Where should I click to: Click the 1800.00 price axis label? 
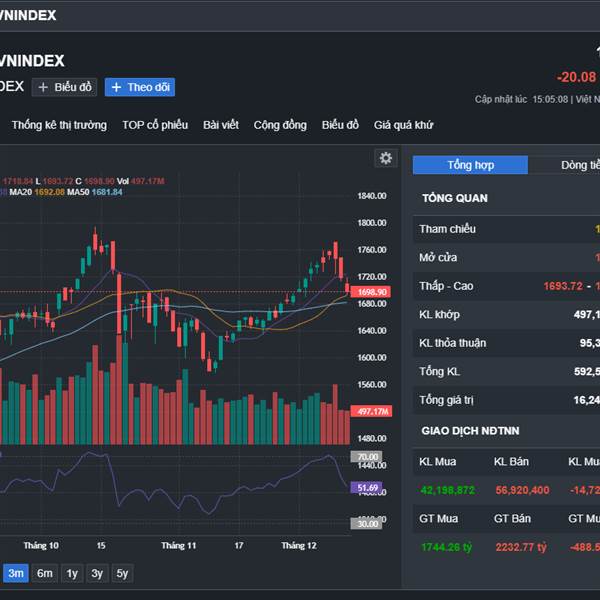372,223
